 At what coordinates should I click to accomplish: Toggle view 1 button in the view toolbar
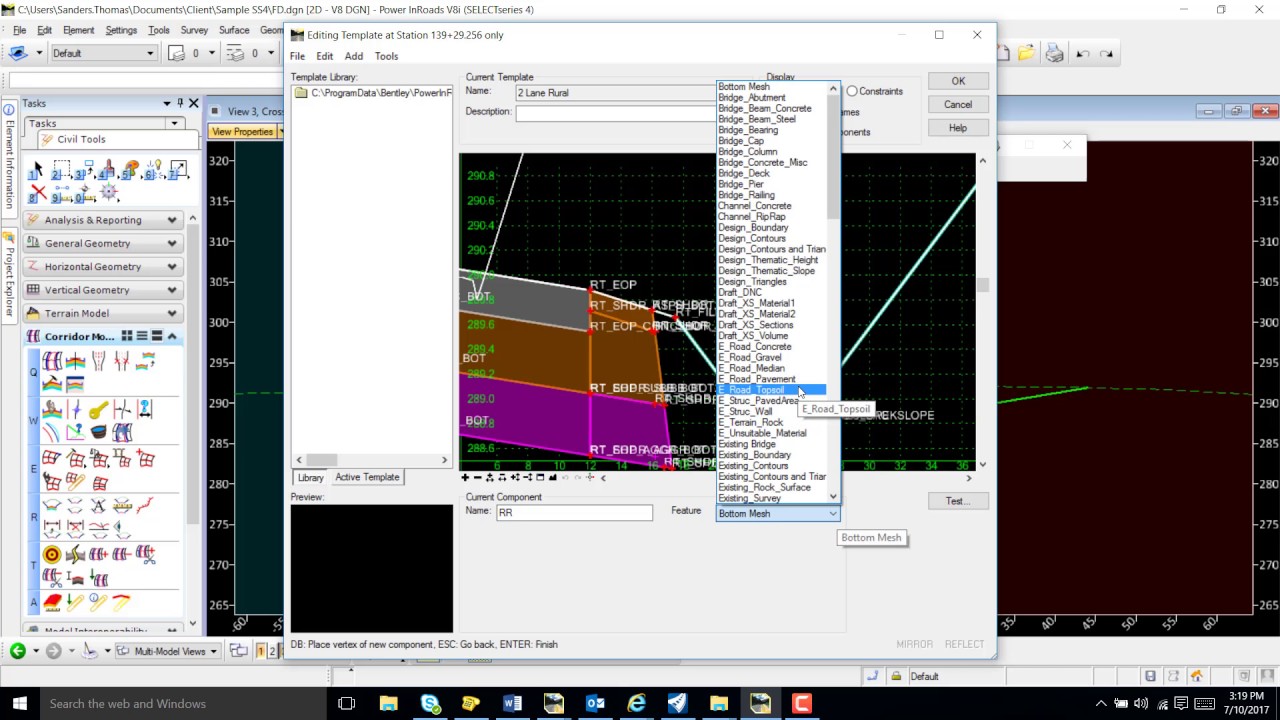coord(260,651)
